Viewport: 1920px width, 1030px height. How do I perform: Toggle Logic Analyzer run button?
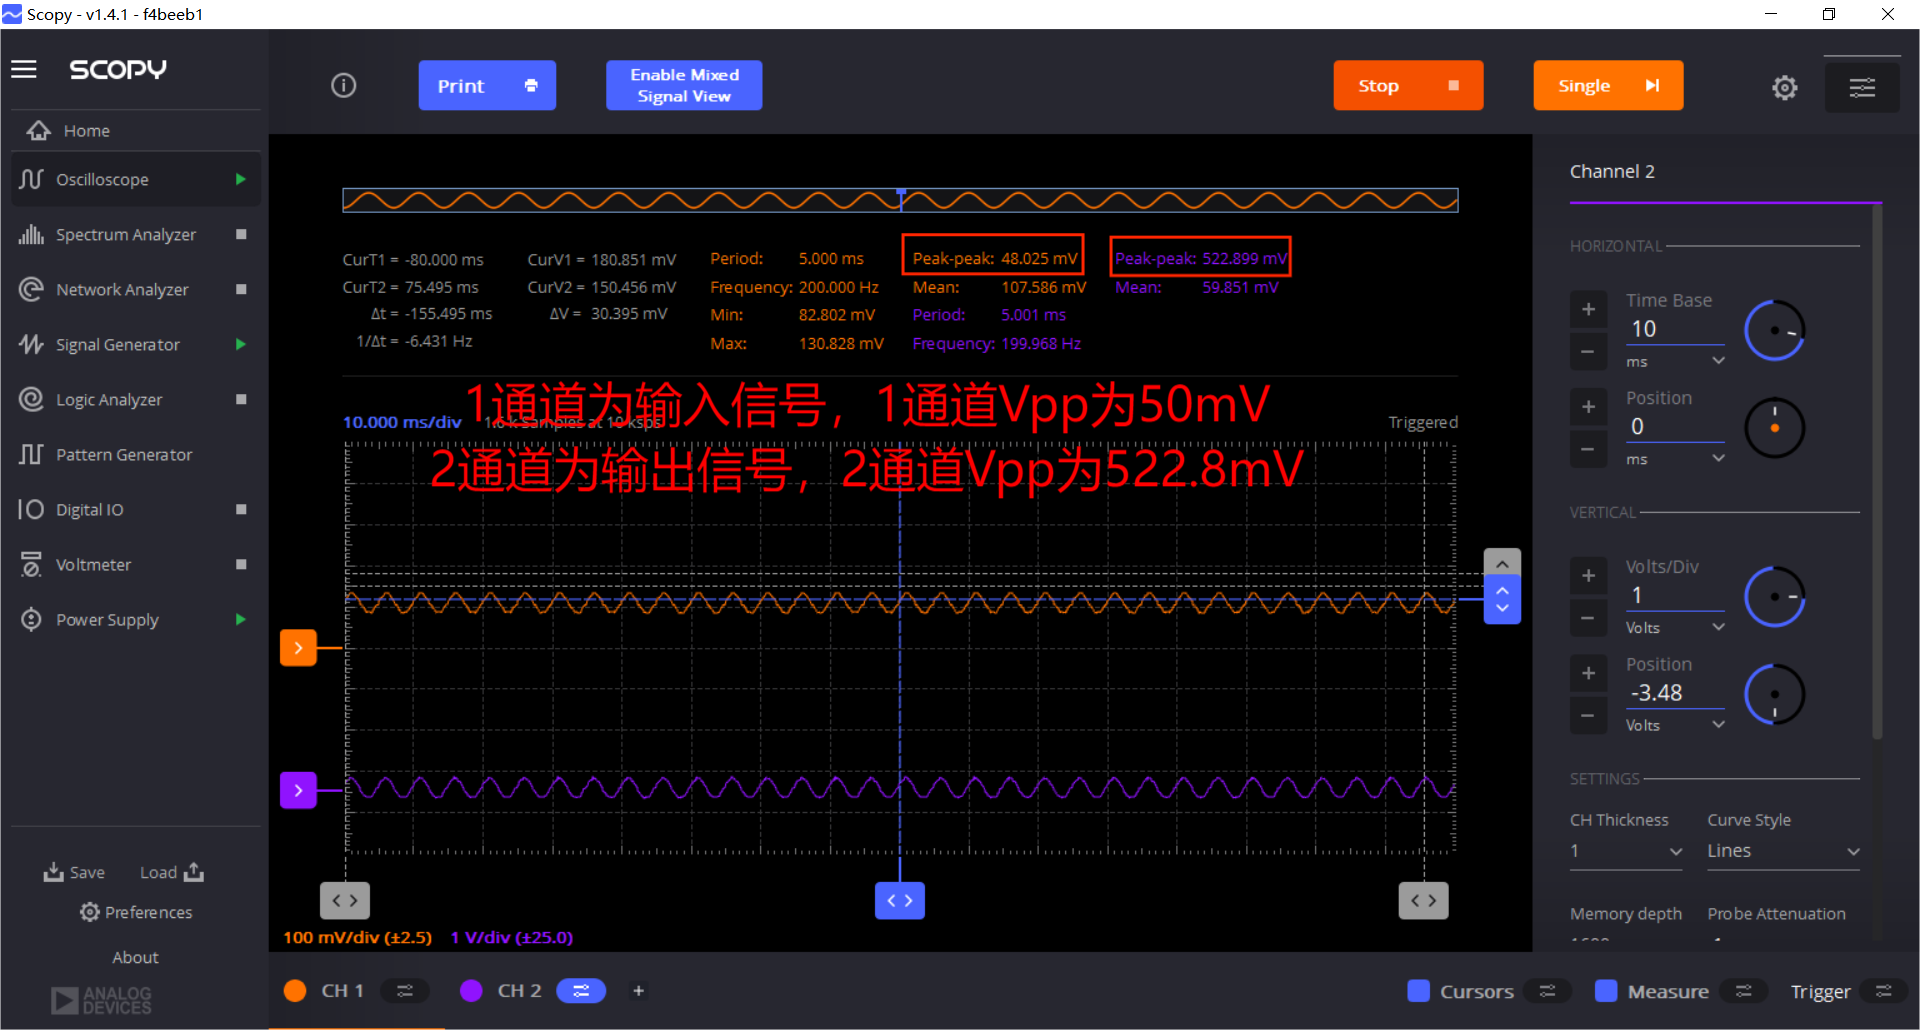[241, 399]
